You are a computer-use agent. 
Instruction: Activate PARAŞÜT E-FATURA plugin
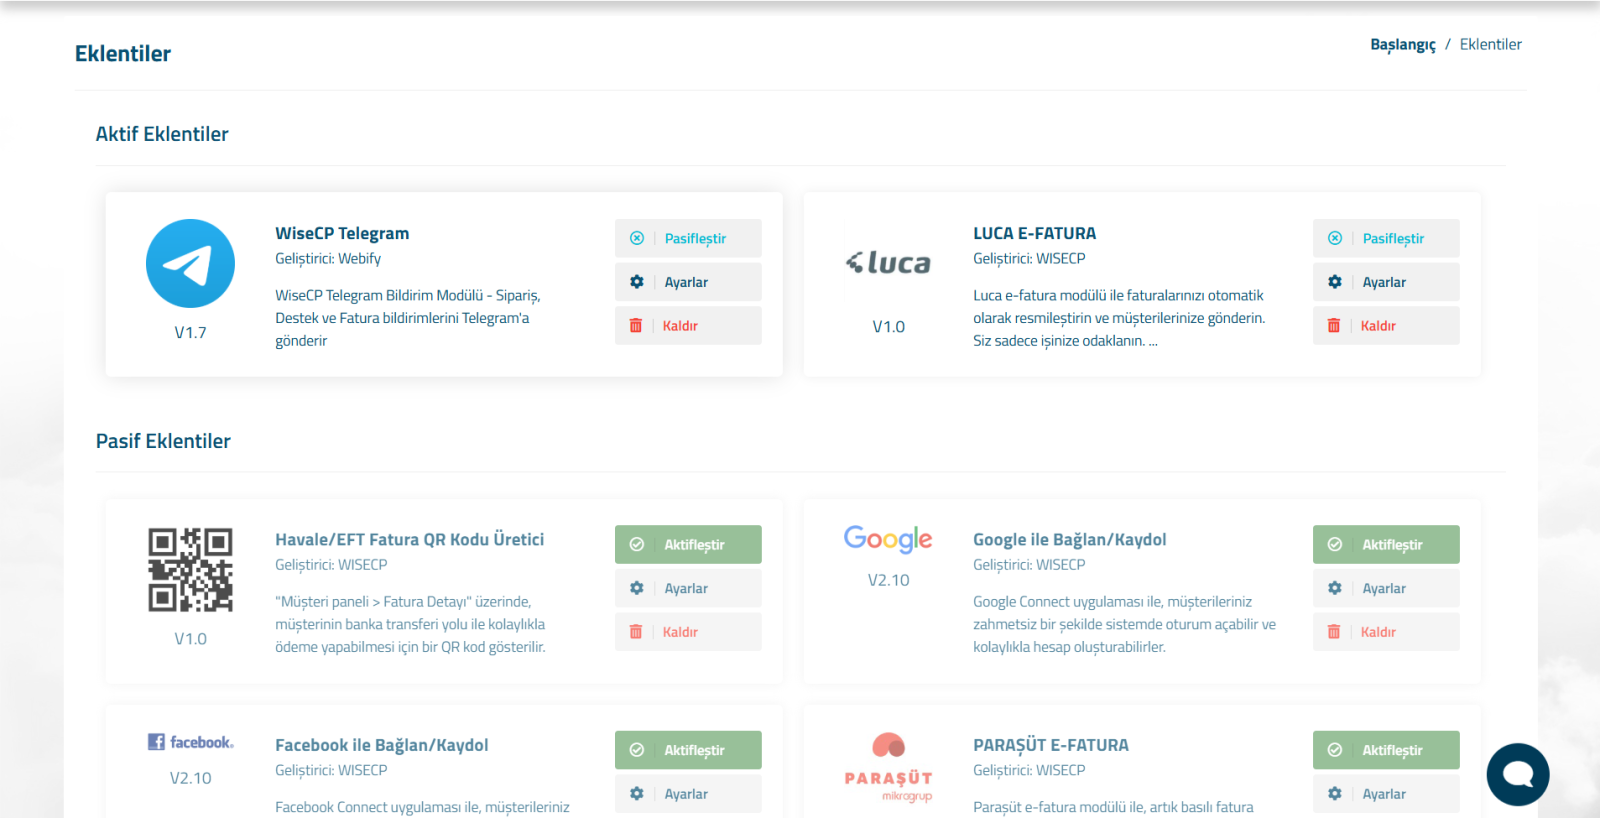click(x=1386, y=750)
